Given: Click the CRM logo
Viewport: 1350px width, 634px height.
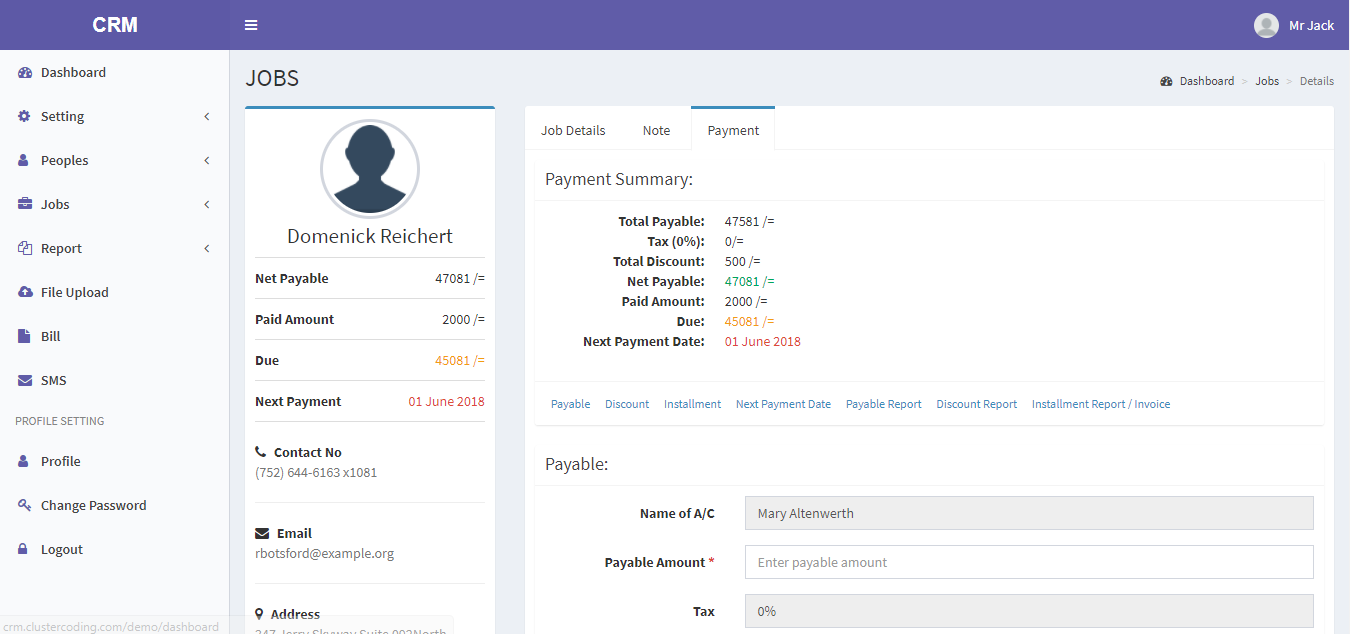Looking at the screenshot, I should click(x=115, y=25).
